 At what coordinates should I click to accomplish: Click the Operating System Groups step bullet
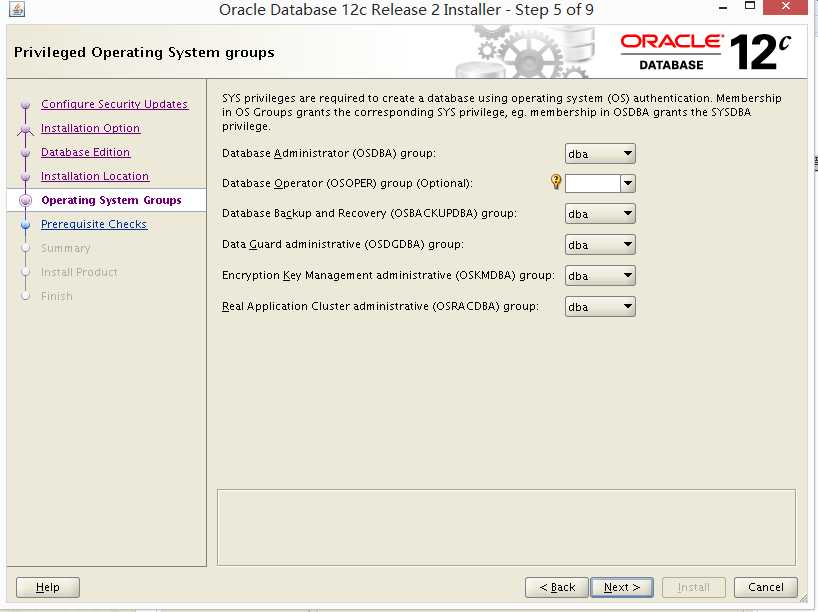(25, 200)
